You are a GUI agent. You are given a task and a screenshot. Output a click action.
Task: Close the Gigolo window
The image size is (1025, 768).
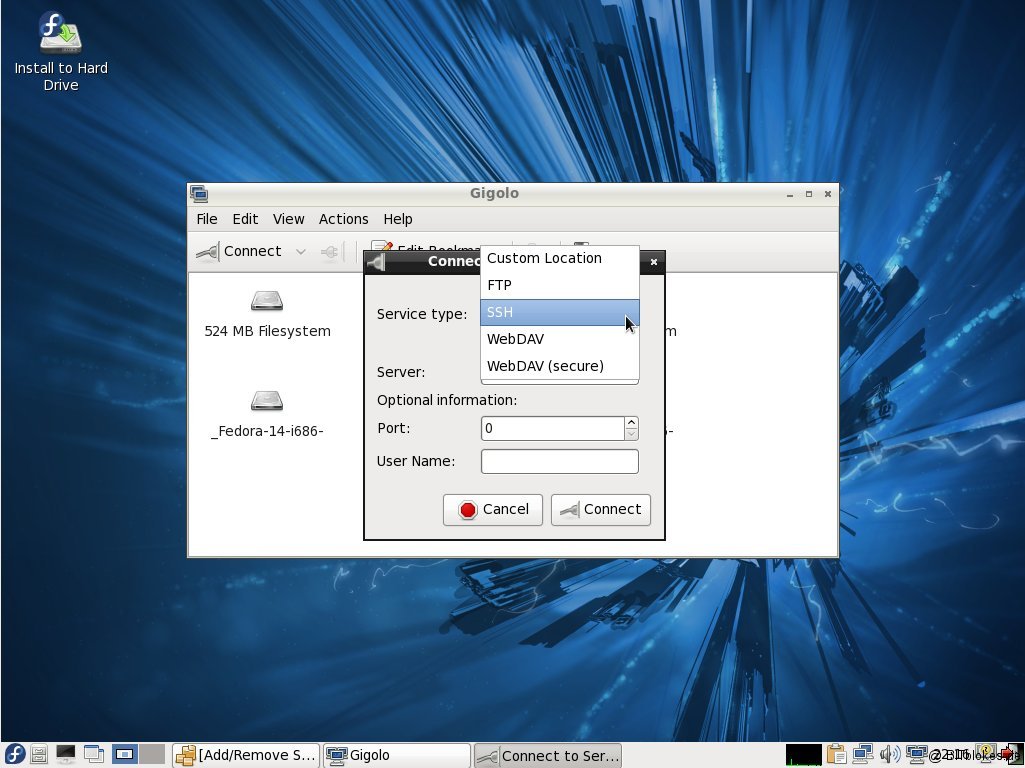pyautogui.click(x=828, y=194)
